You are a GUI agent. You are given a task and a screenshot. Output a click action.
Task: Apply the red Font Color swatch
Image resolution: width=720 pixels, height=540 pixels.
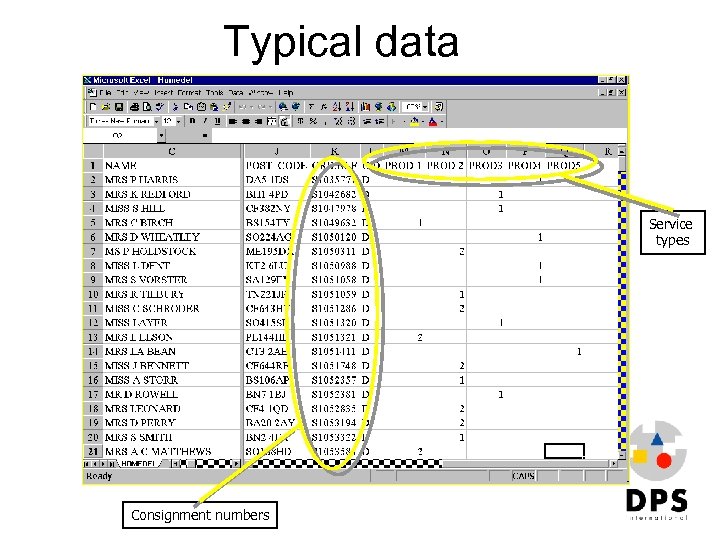(433, 121)
